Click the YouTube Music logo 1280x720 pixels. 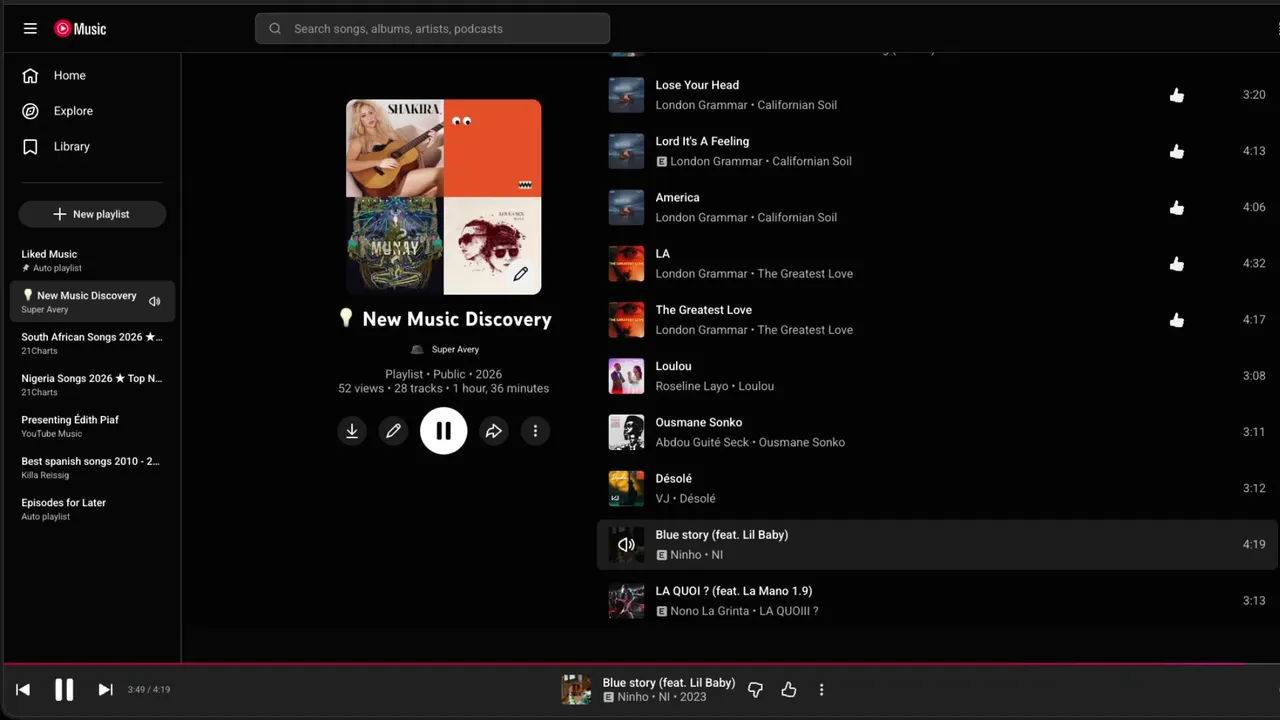click(80, 29)
